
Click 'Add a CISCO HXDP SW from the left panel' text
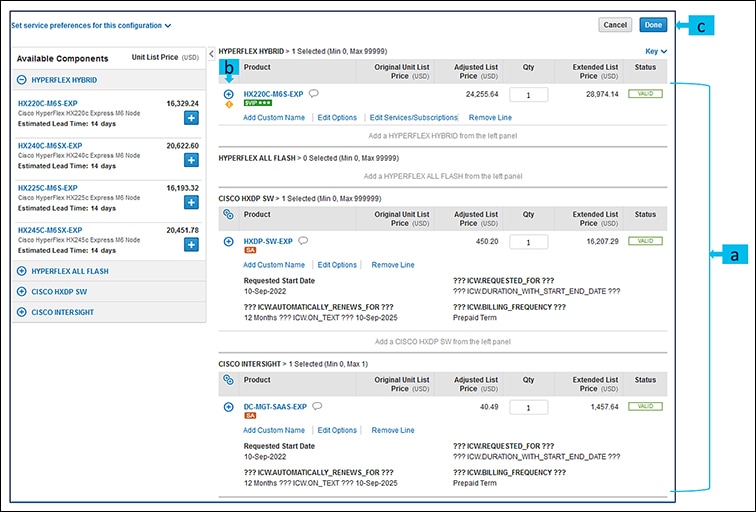tap(443, 341)
